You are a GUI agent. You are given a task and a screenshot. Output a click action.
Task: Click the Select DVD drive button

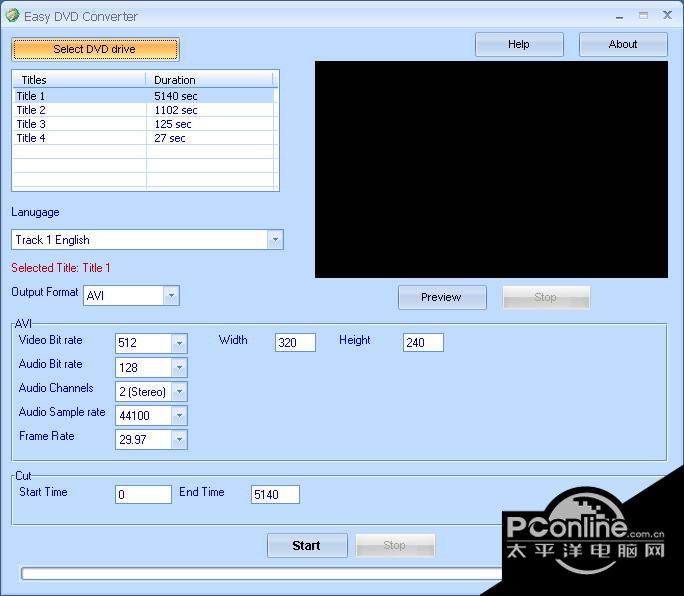coord(95,49)
